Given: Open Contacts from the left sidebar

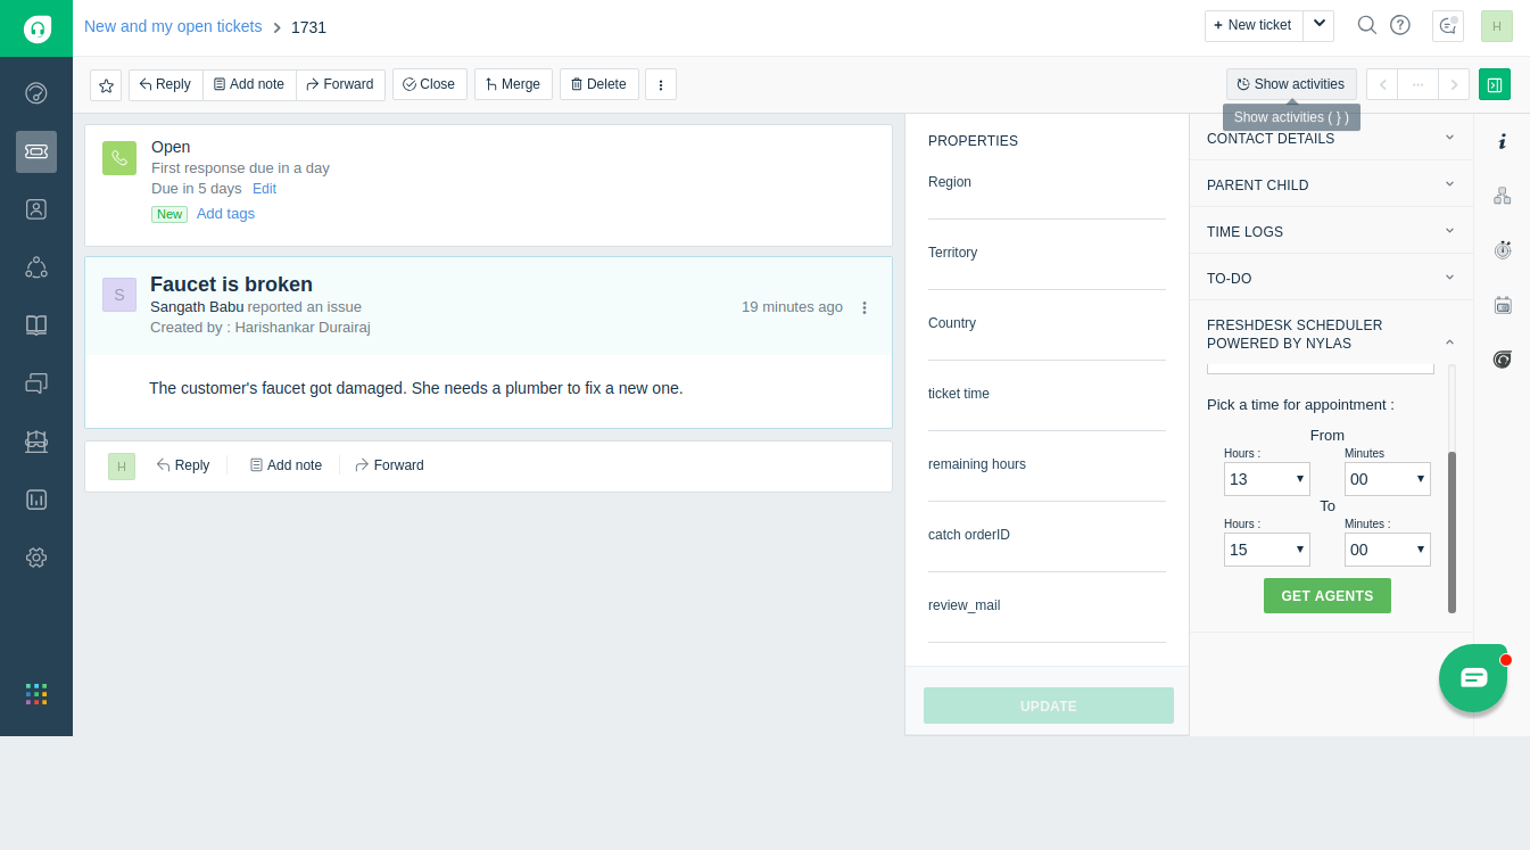Looking at the screenshot, I should [36, 209].
